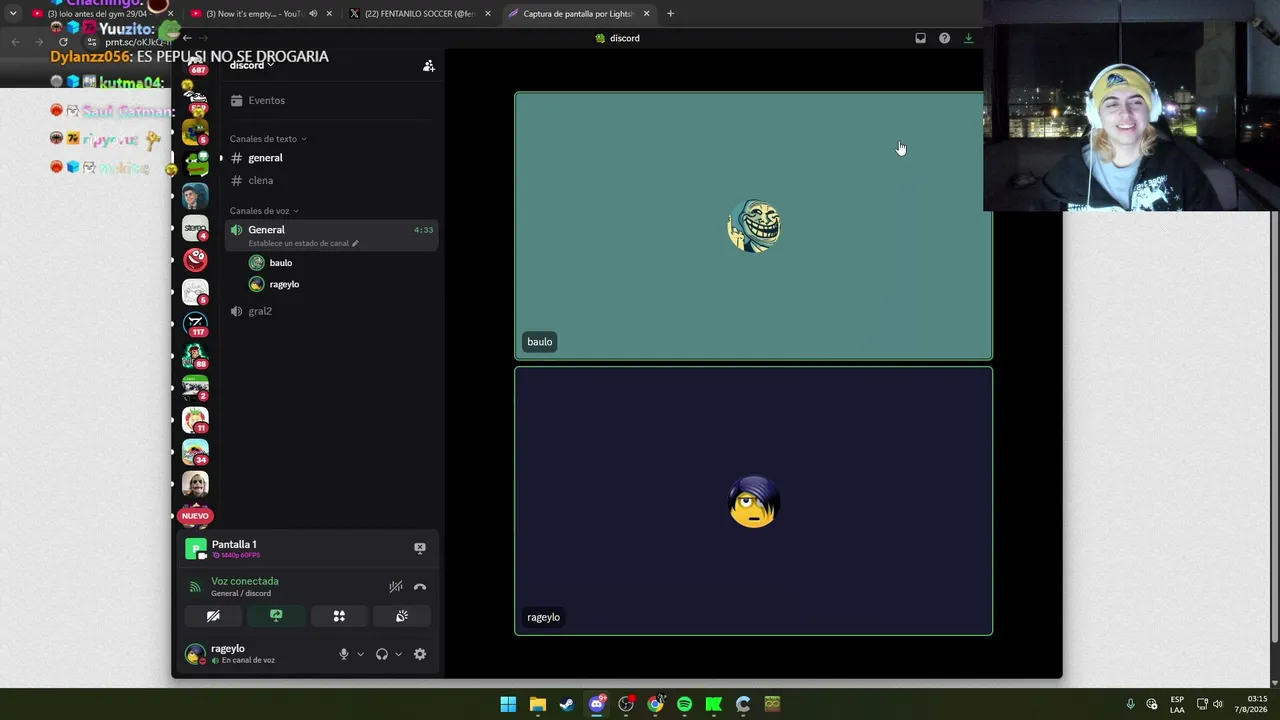Open Steam from the taskbar

pyautogui.click(x=567, y=704)
